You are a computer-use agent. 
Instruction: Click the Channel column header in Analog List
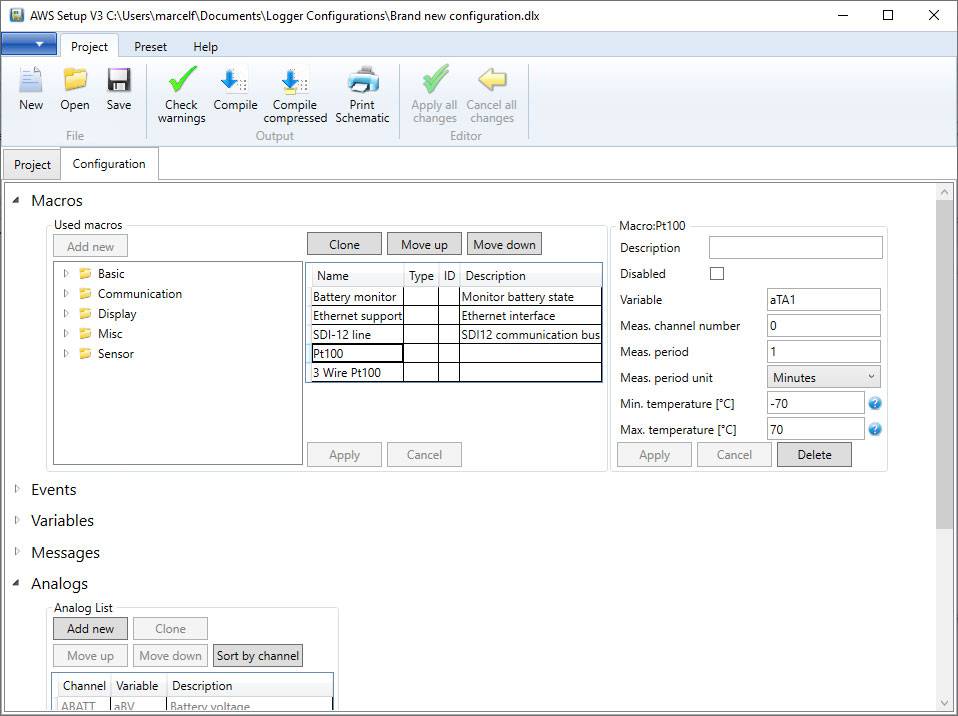point(84,685)
